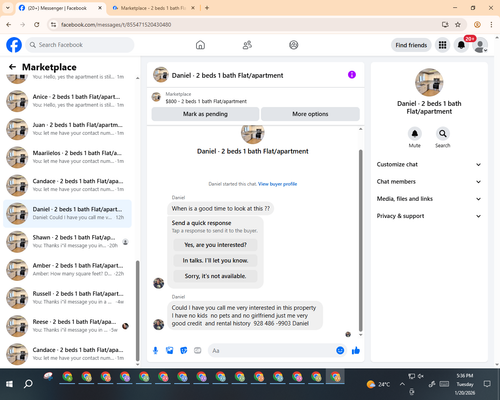Viewport: 500px width, 400px height.
Task: Expand Customize chat section
Action: coord(429,164)
